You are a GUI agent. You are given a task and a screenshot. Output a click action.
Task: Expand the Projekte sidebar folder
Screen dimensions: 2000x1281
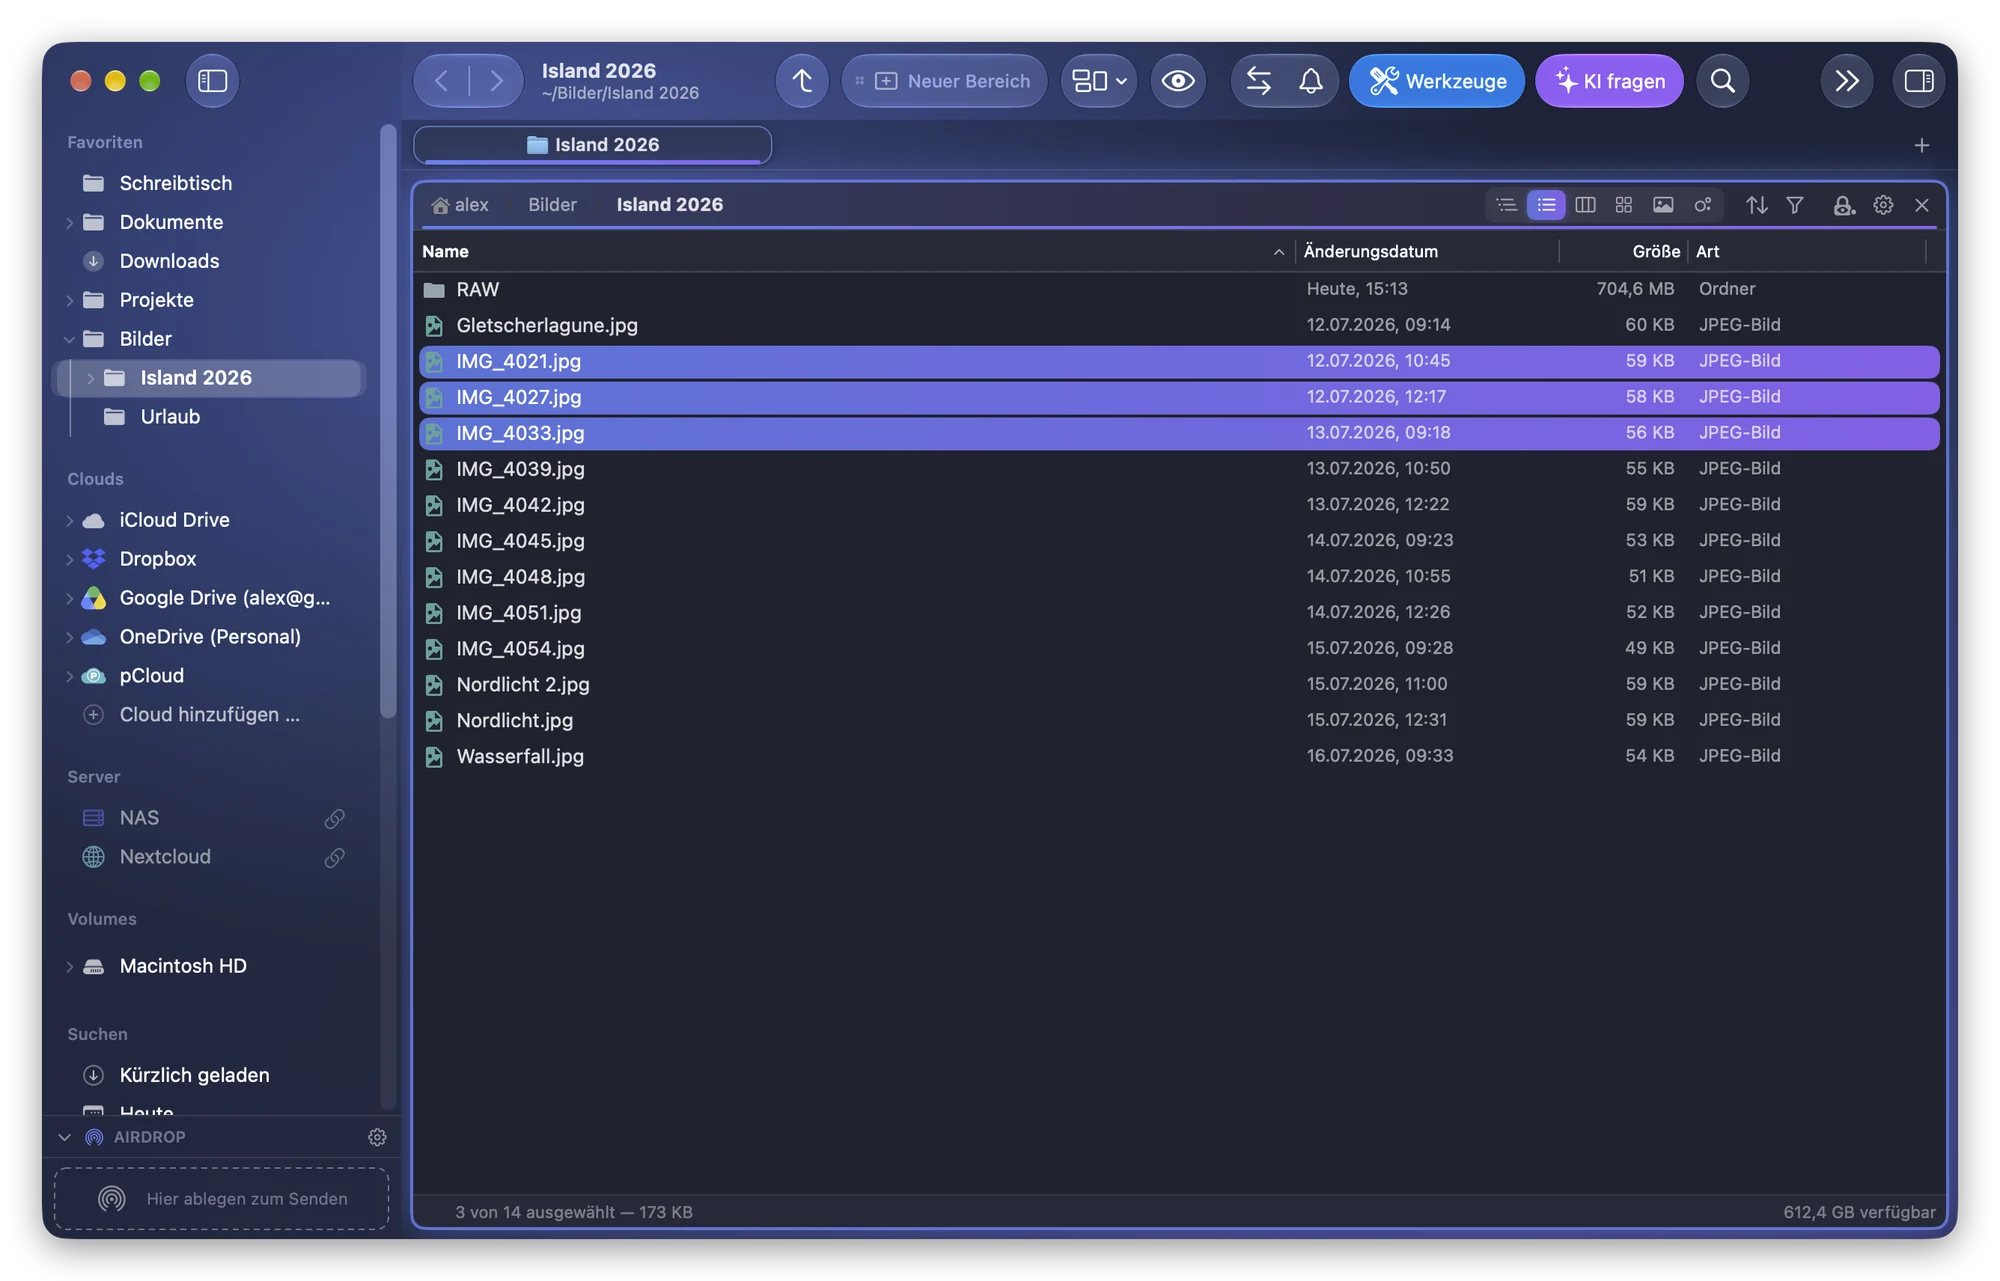pyautogui.click(x=70, y=301)
